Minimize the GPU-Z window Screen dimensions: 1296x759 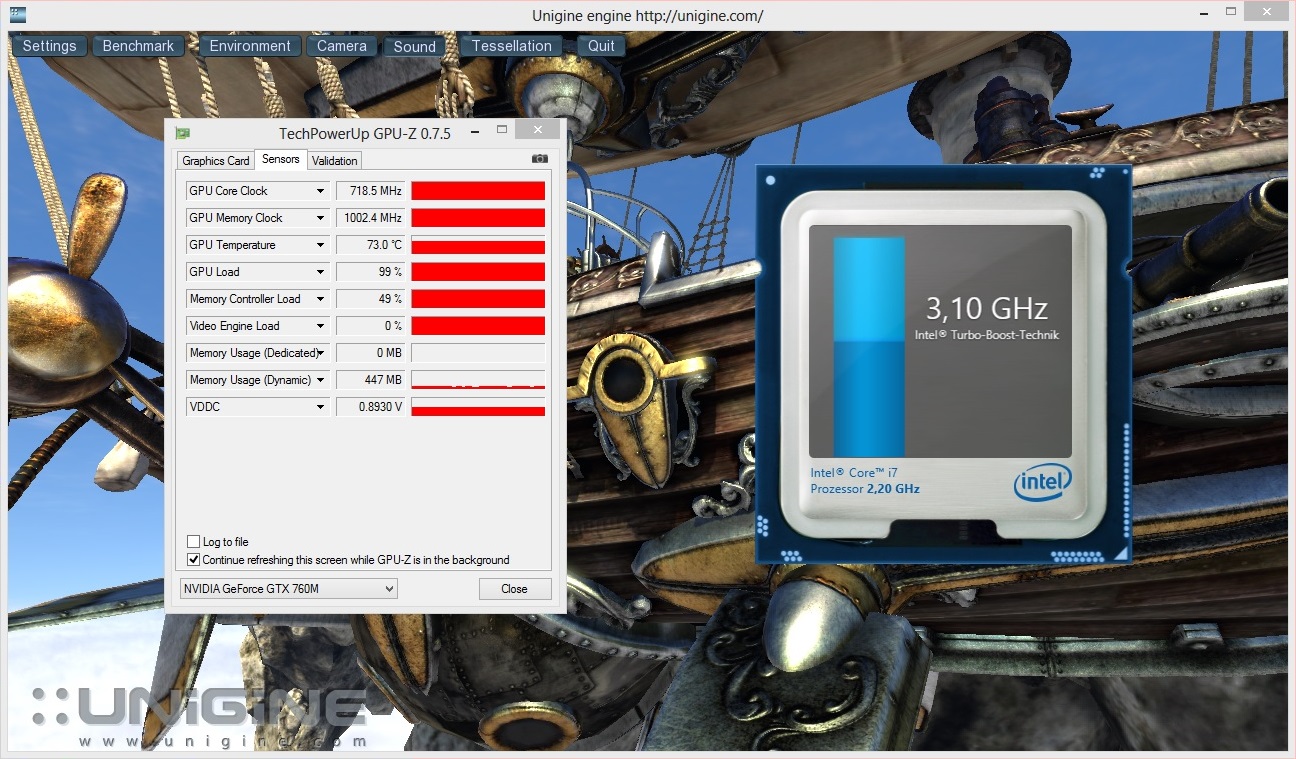click(x=475, y=131)
